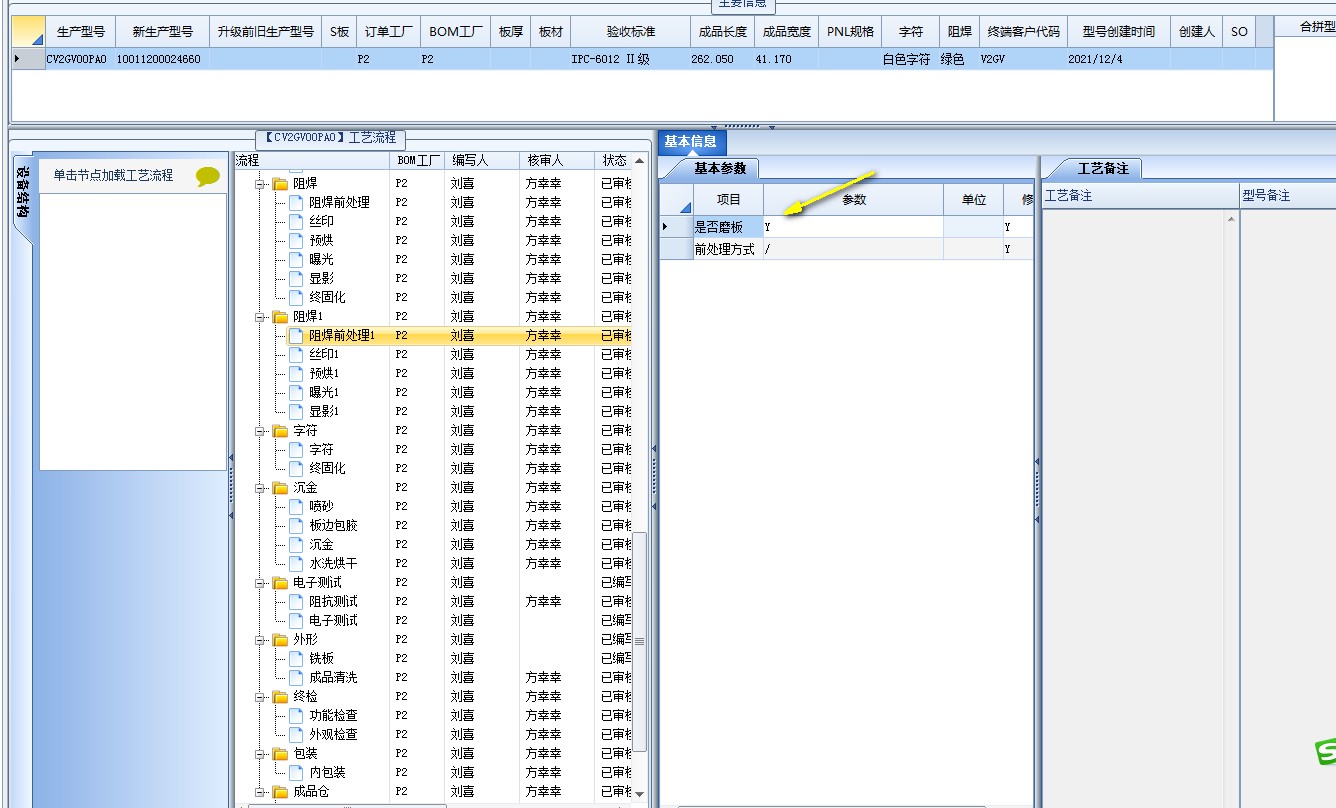1336x808 pixels.
Task: Click the 前处理方式 parameter value cell
Action: 853,249
